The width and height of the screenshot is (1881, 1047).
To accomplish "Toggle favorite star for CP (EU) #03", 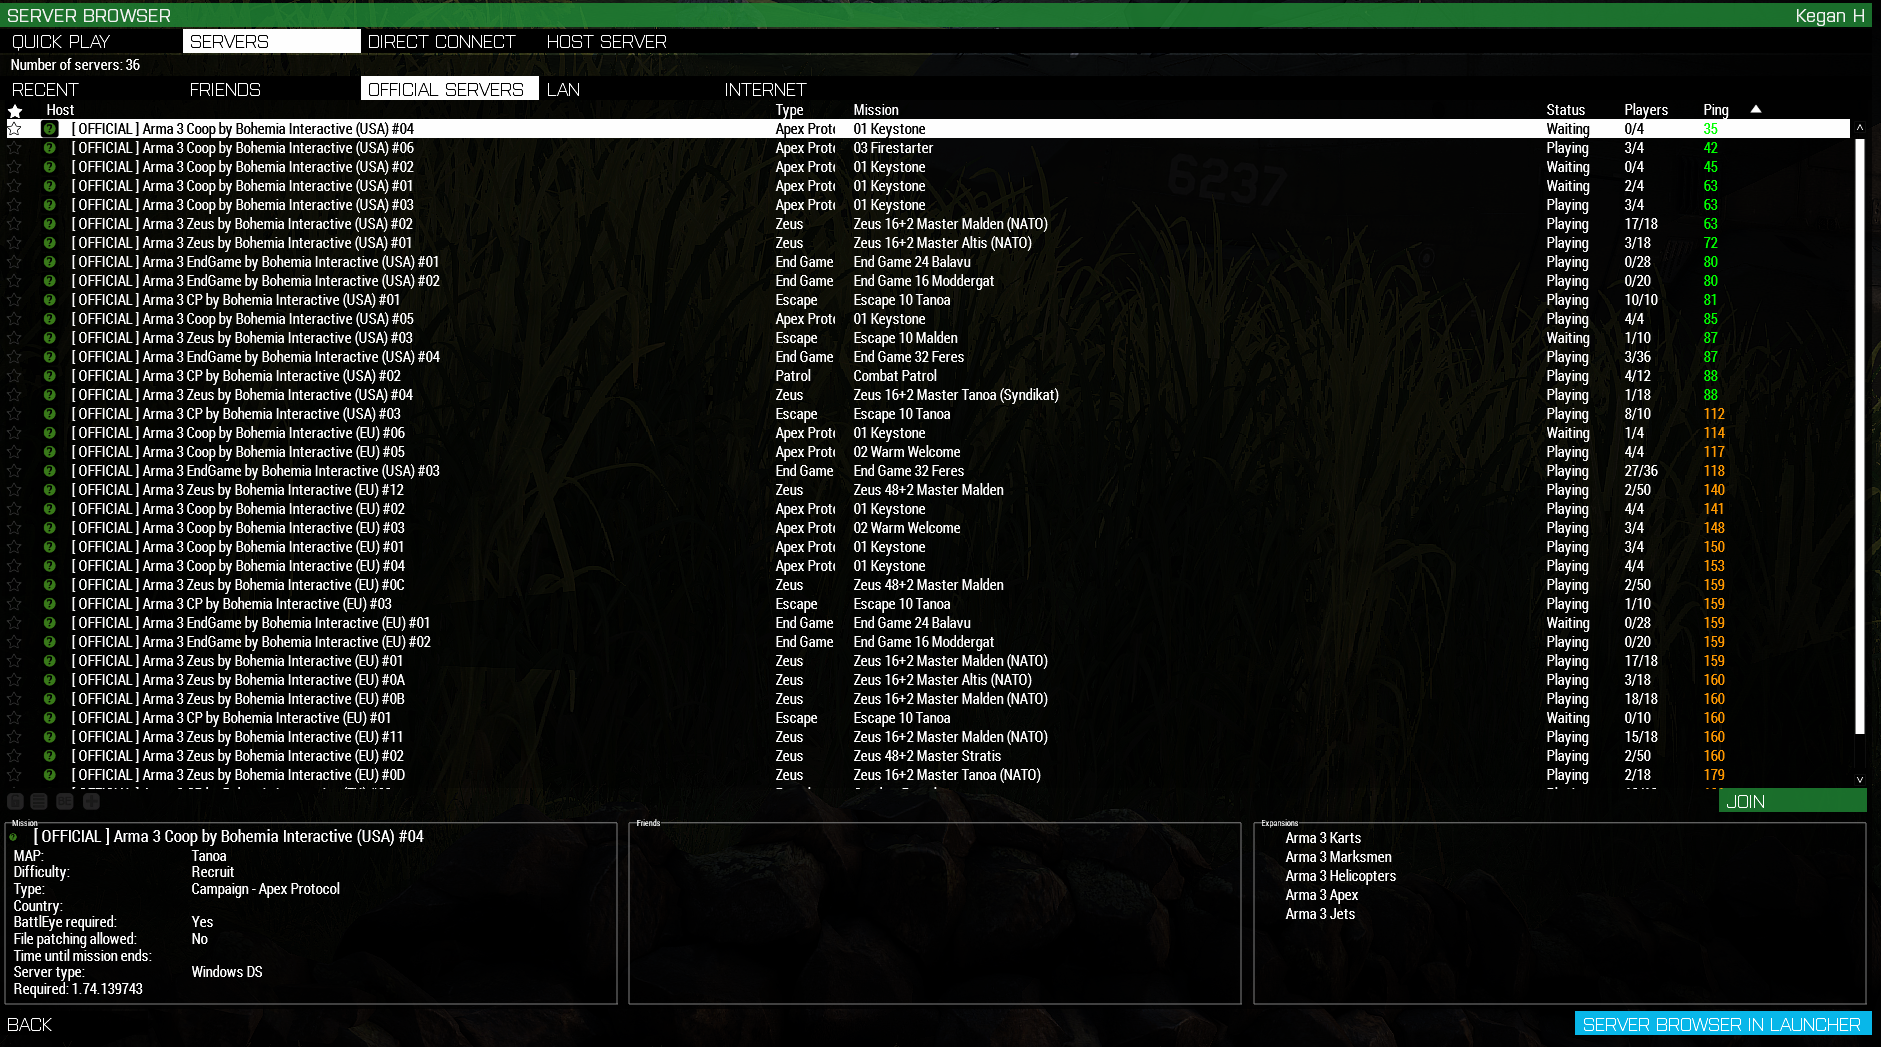I will (x=14, y=604).
